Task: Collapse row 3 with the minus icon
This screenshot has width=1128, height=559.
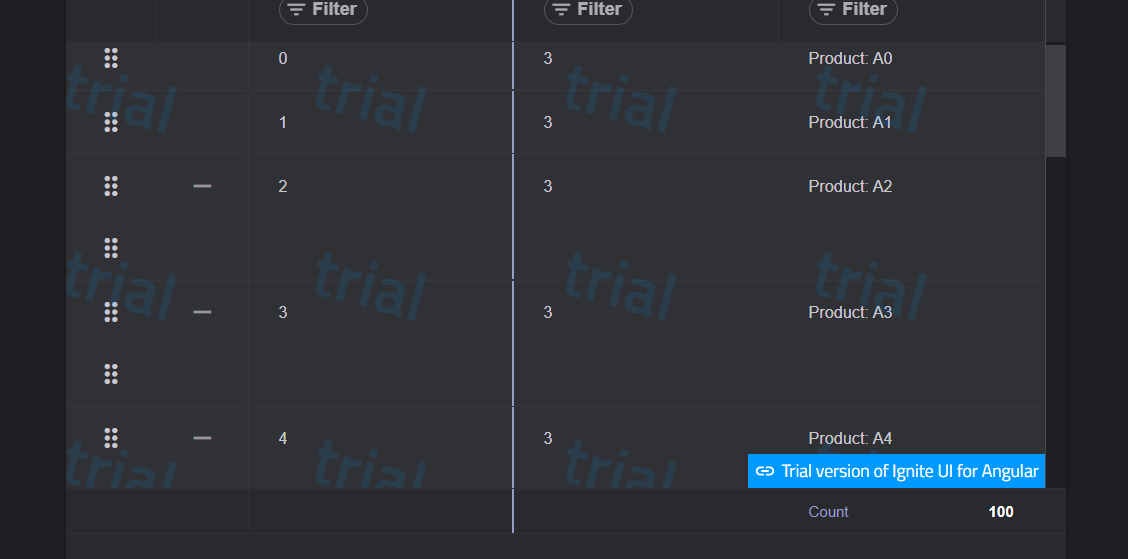Action: pyautogui.click(x=202, y=312)
